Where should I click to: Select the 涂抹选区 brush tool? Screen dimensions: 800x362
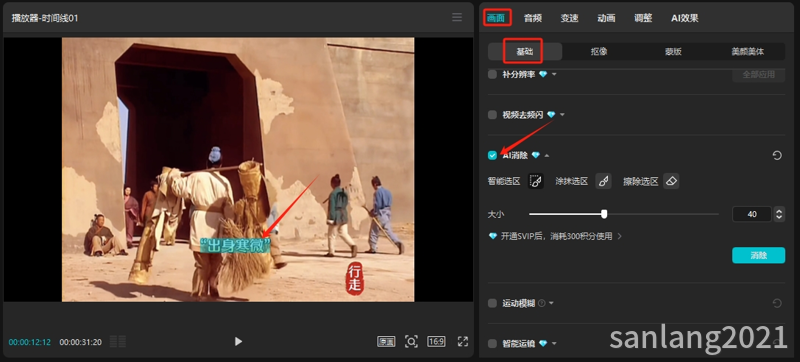click(604, 181)
